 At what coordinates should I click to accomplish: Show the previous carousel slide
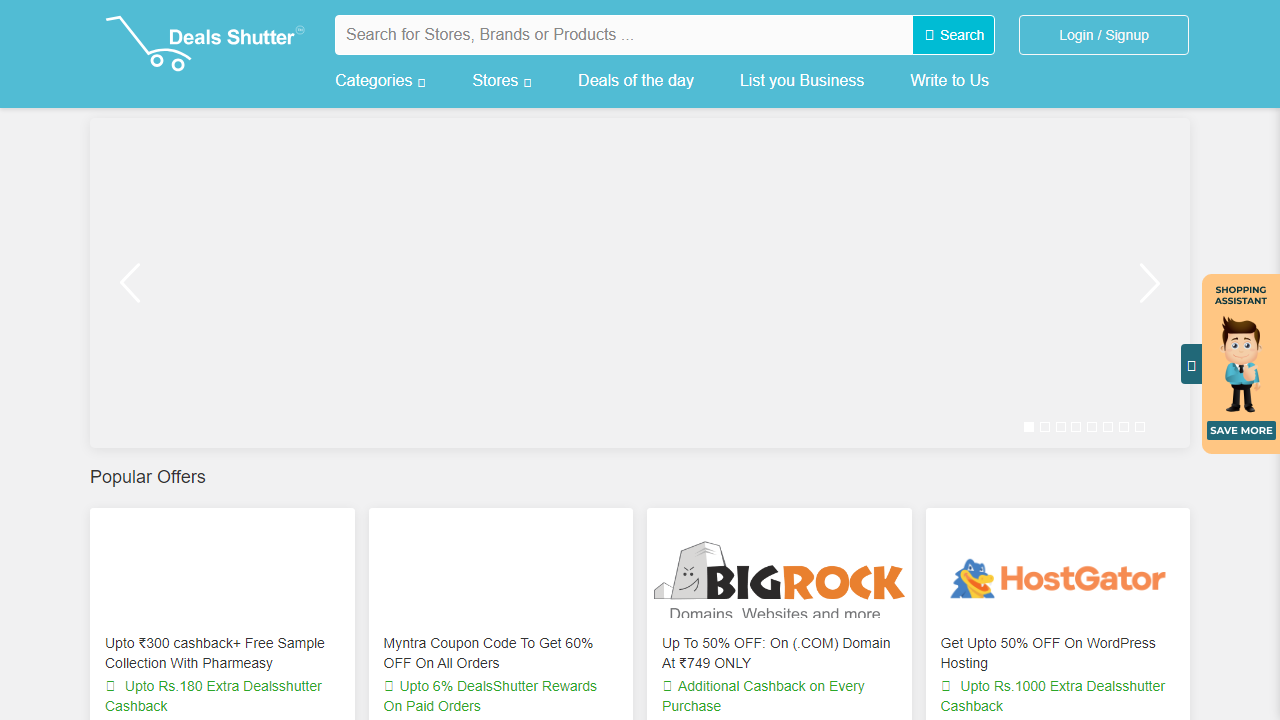(130, 284)
